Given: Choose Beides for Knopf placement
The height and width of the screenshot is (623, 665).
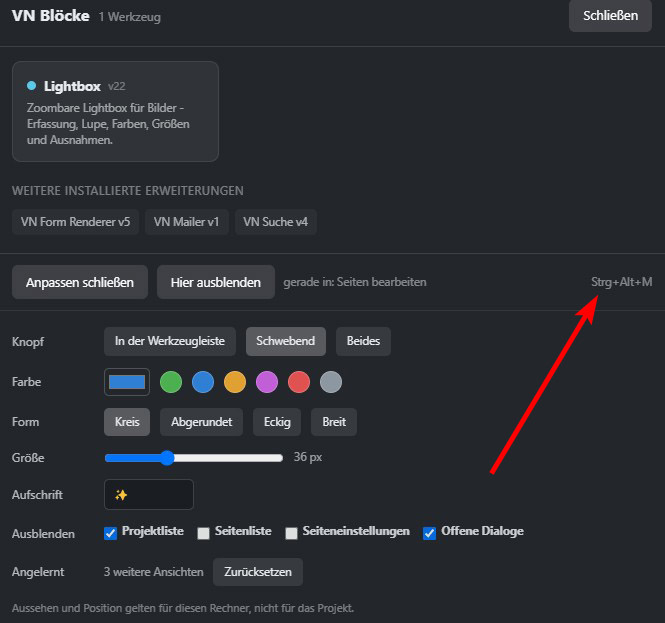Looking at the screenshot, I should pyautogui.click(x=363, y=341).
